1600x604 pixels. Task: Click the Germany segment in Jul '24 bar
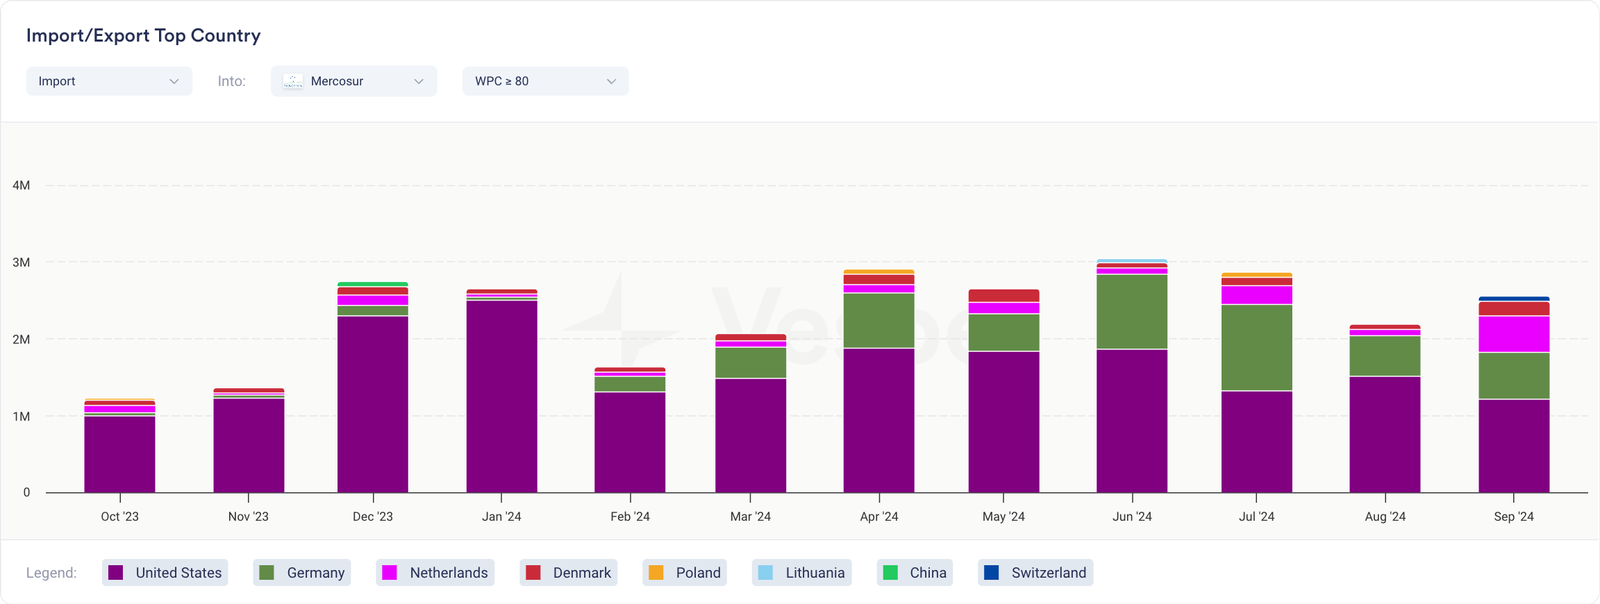point(1257,347)
